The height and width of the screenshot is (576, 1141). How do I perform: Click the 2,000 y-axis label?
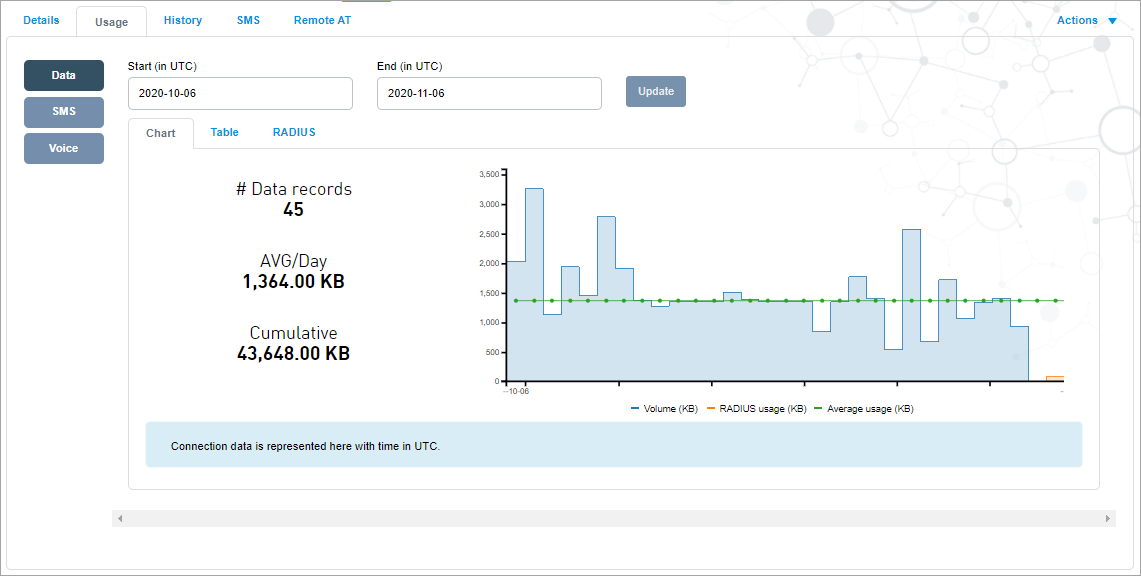[x=489, y=263]
